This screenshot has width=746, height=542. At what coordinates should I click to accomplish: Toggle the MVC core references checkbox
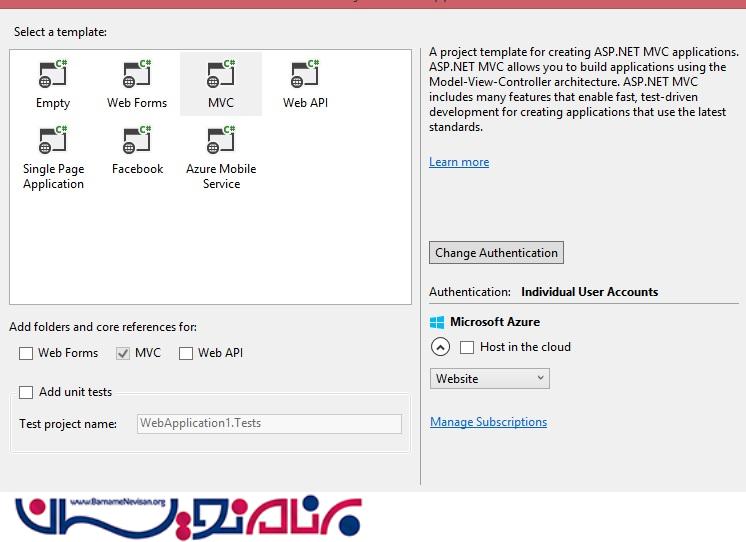(x=124, y=353)
